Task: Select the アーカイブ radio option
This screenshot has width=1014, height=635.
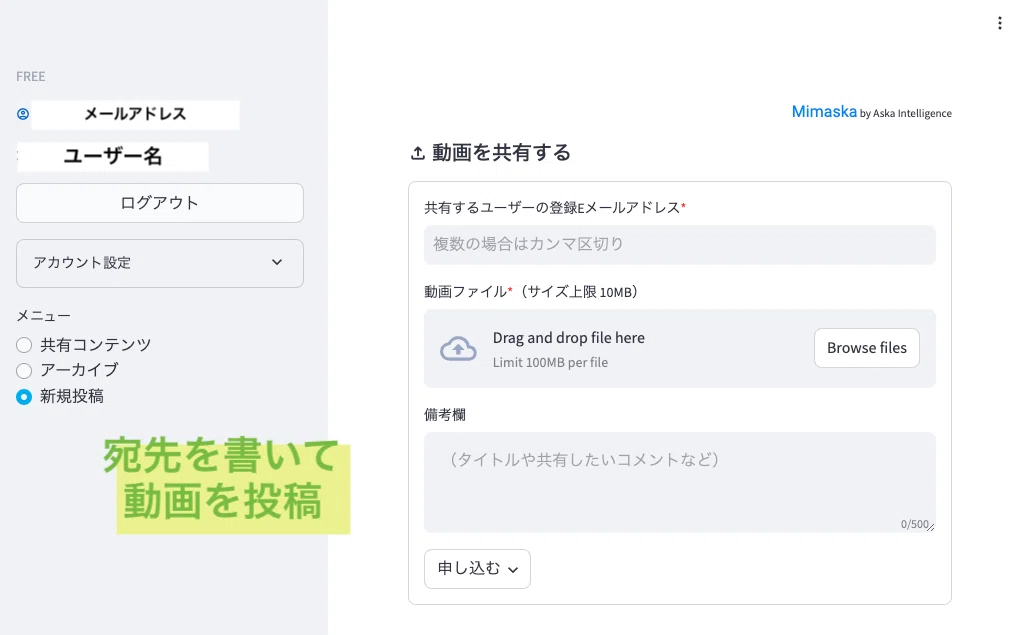Action: point(24,371)
